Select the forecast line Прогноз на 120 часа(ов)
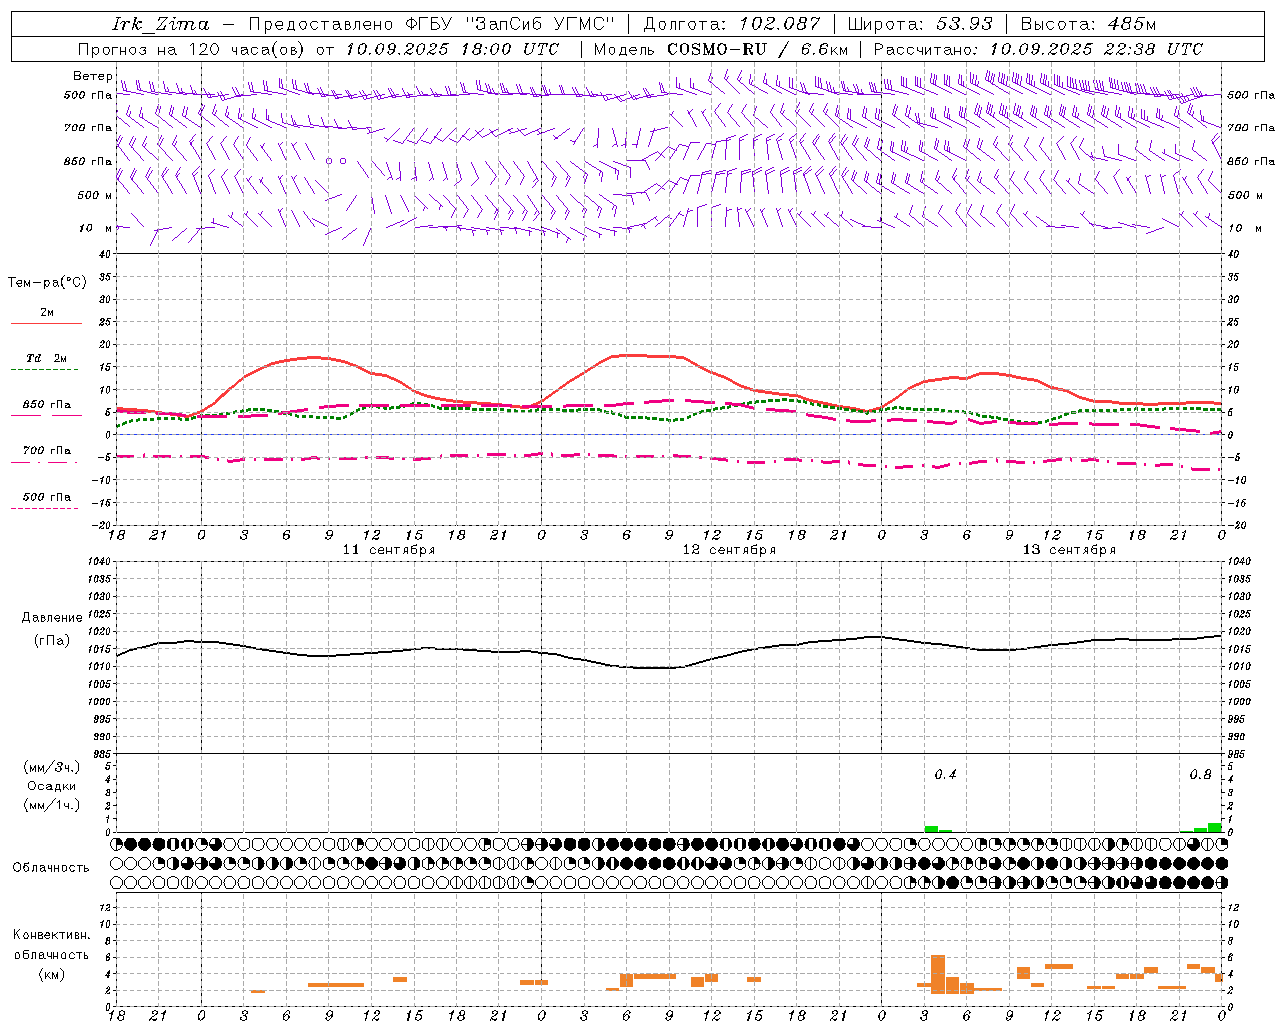The image size is (1280, 1024). tap(192, 49)
